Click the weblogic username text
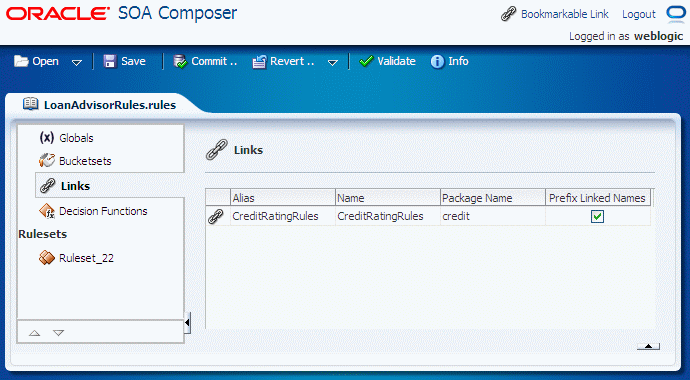Screen dimensions: 690x380 coord(658,36)
